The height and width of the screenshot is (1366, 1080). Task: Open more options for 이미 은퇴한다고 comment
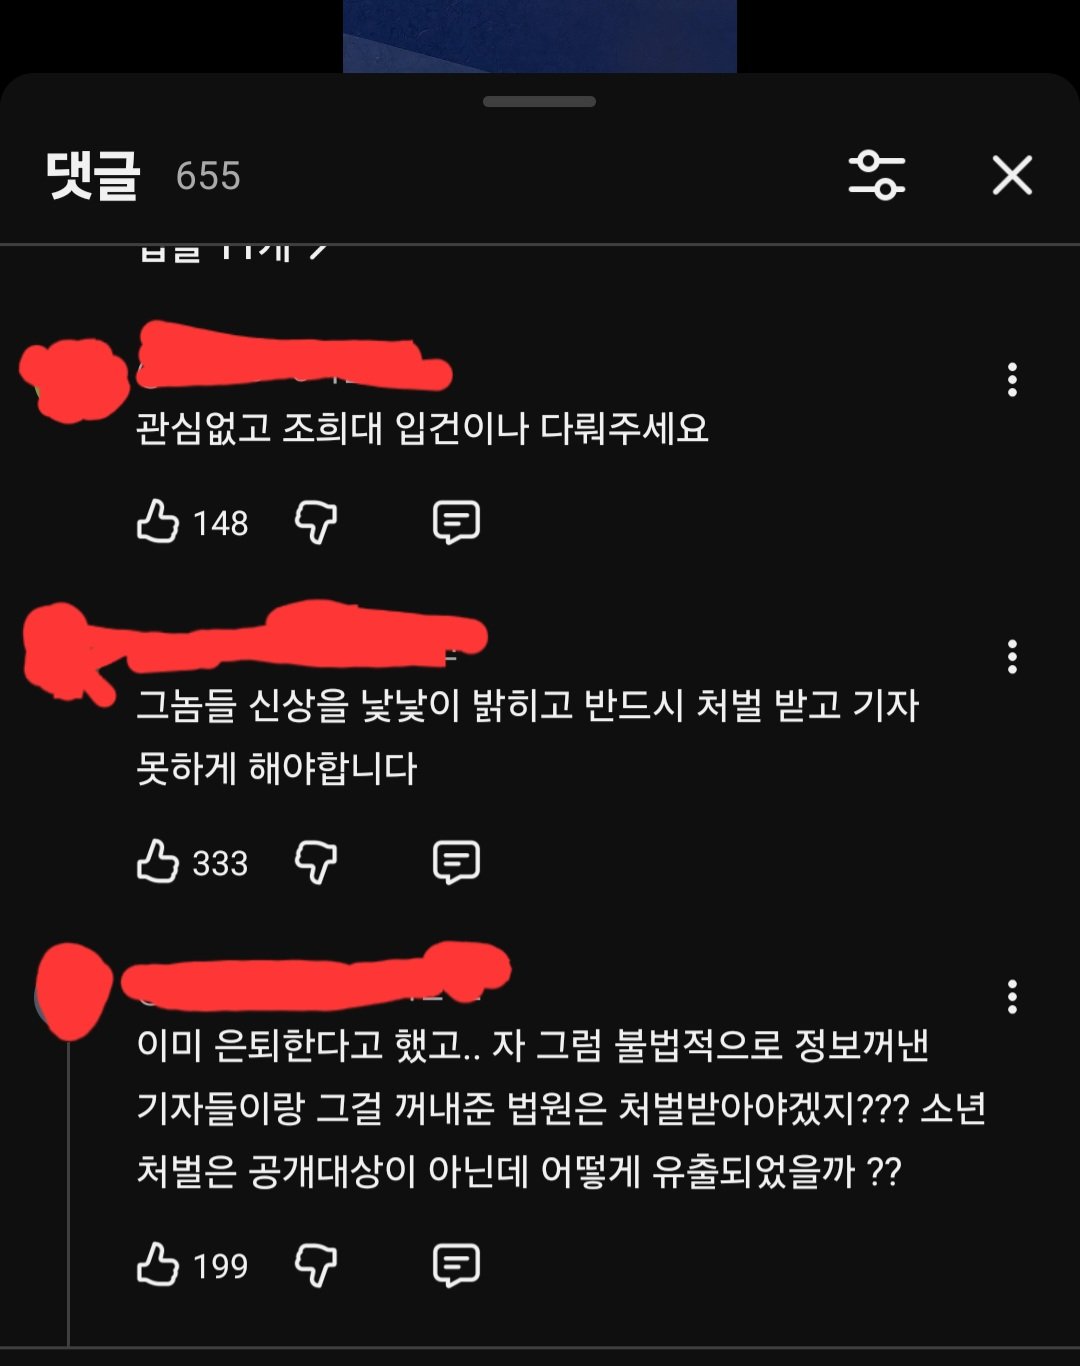click(x=1012, y=997)
